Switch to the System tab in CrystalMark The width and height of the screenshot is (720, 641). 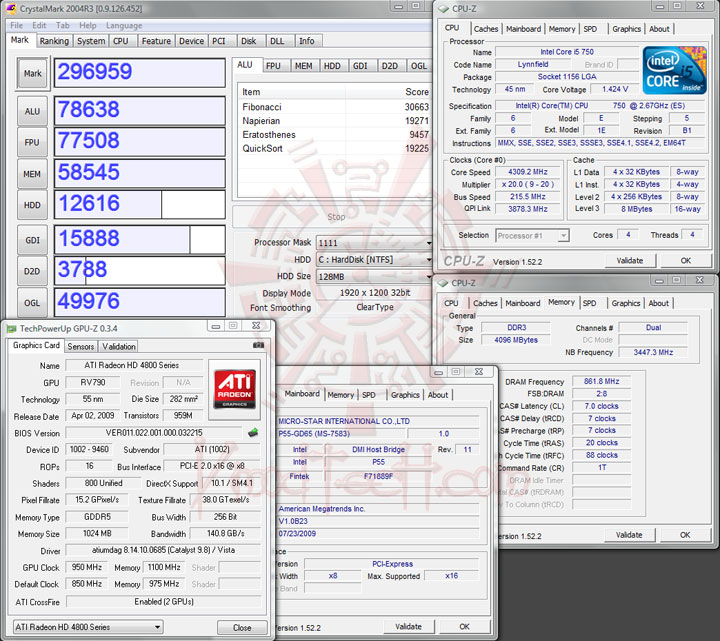coord(91,41)
